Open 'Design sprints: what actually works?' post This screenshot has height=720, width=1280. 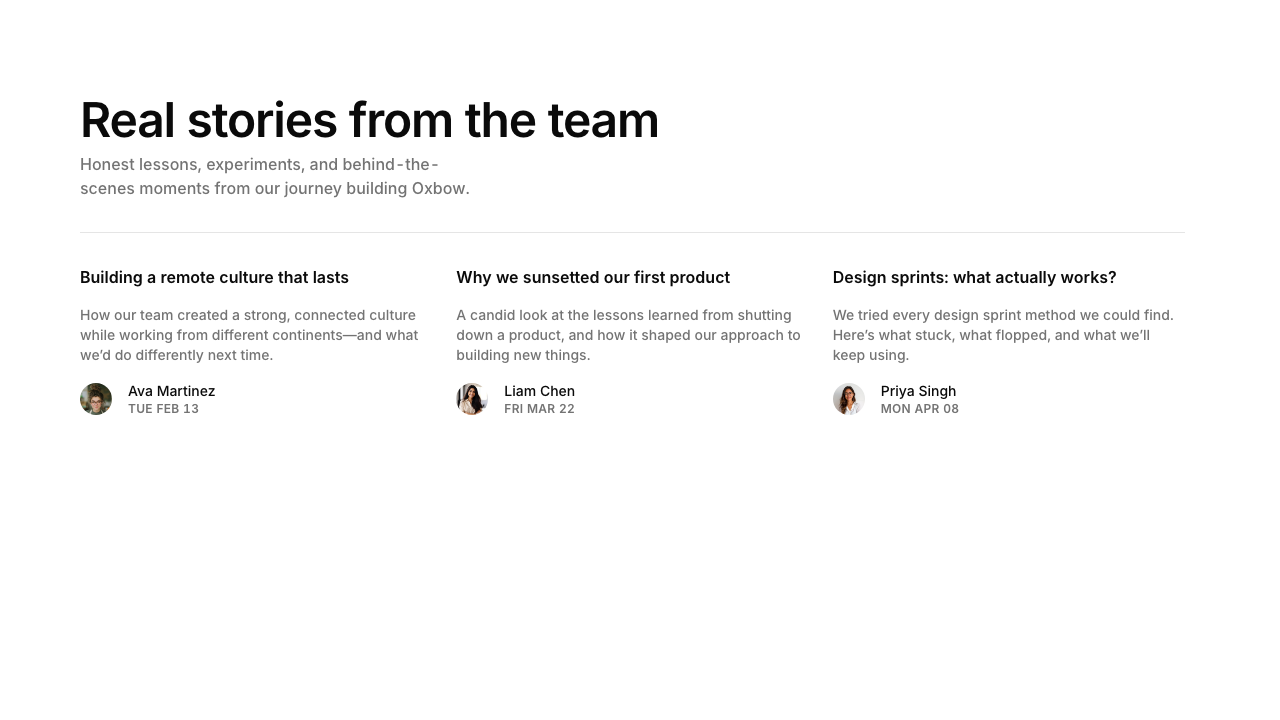click(974, 277)
